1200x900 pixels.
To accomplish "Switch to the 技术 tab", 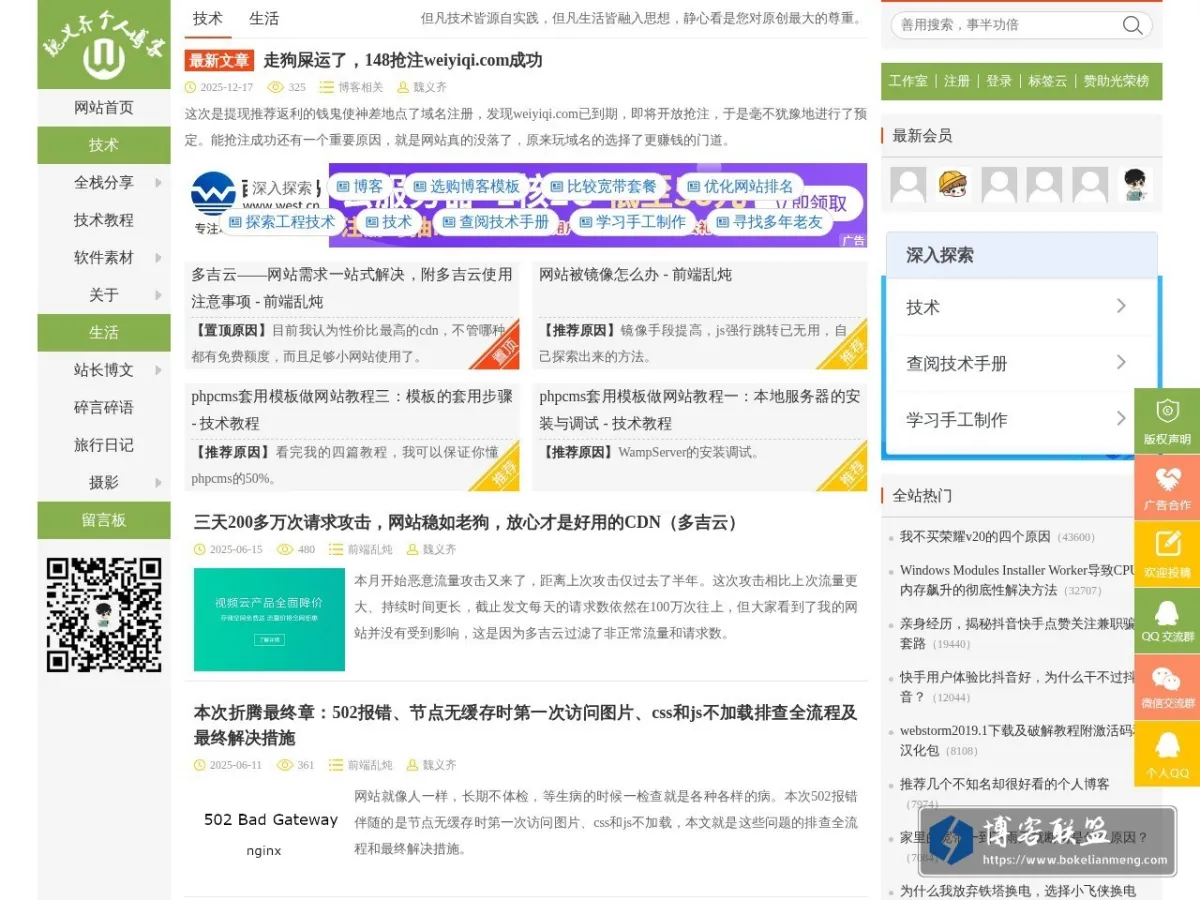I will [x=208, y=18].
